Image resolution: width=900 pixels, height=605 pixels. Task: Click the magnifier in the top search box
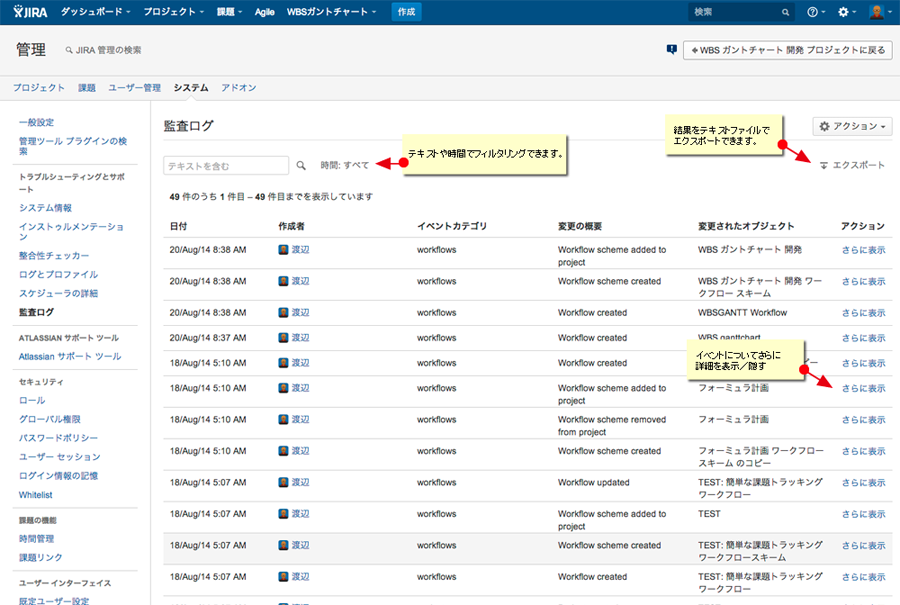785,12
